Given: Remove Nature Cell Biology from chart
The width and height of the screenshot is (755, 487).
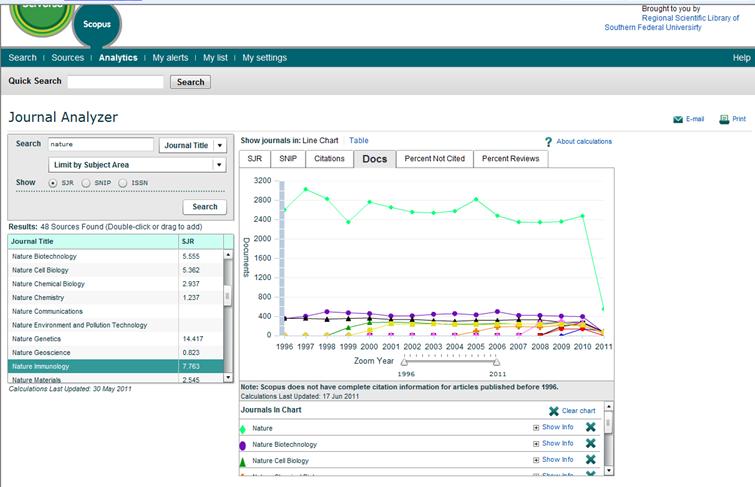Looking at the screenshot, I should 591,460.
